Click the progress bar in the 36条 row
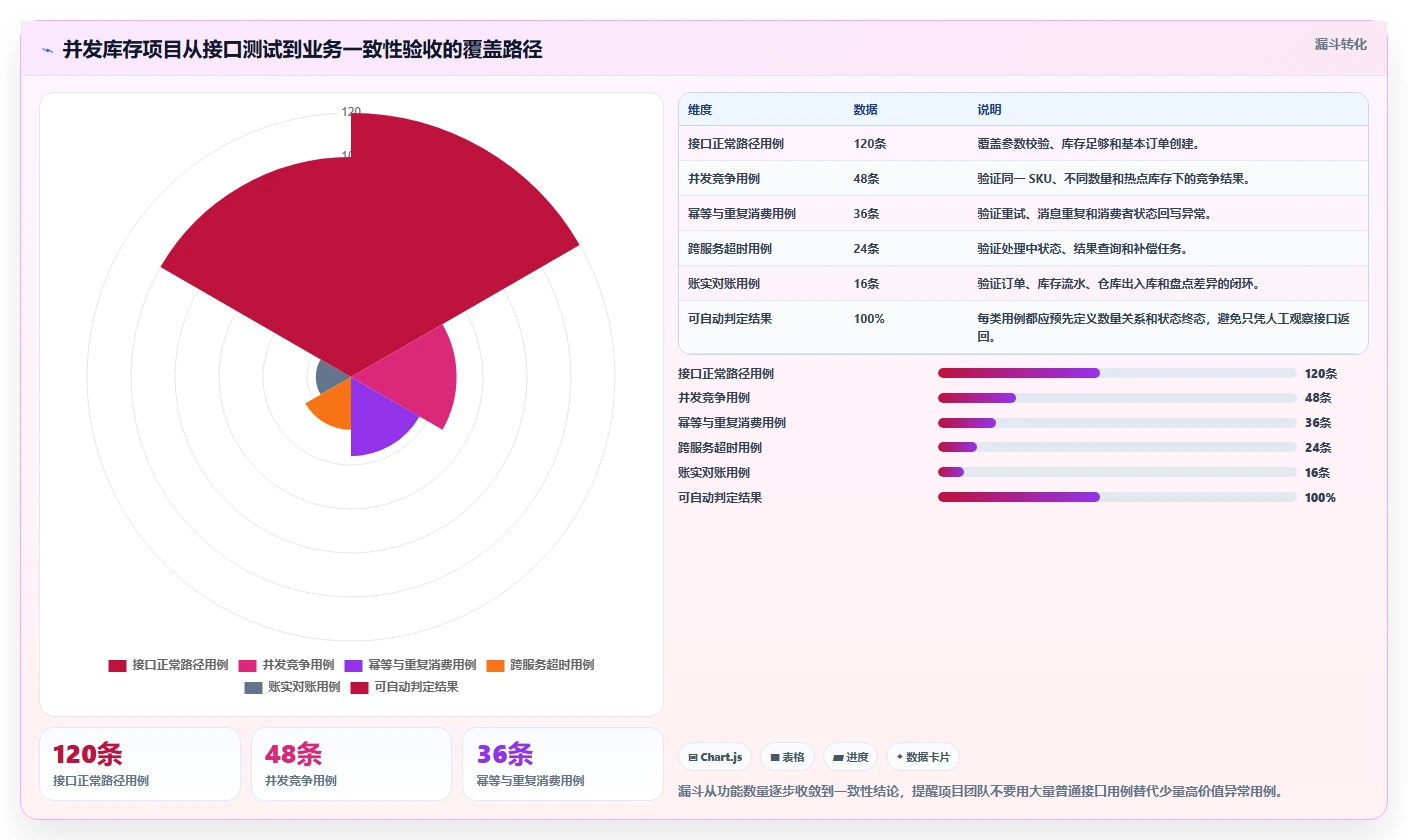Image resolution: width=1408 pixels, height=840 pixels. tap(1117, 423)
